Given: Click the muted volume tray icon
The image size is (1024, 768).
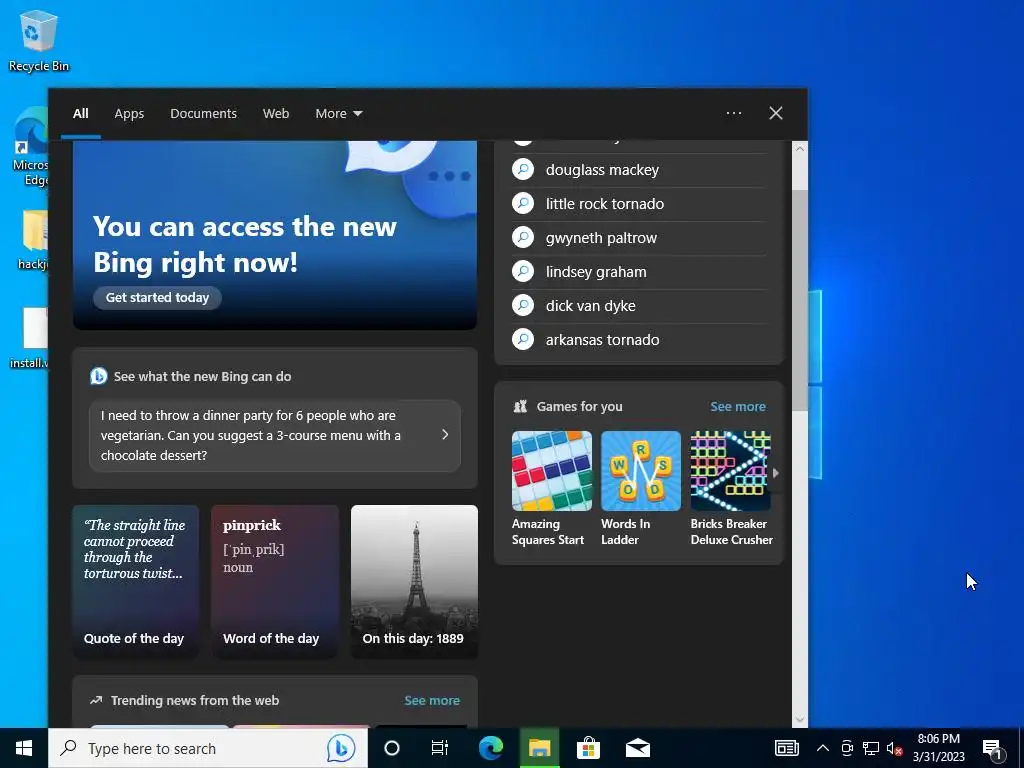Looking at the screenshot, I should coord(894,748).
